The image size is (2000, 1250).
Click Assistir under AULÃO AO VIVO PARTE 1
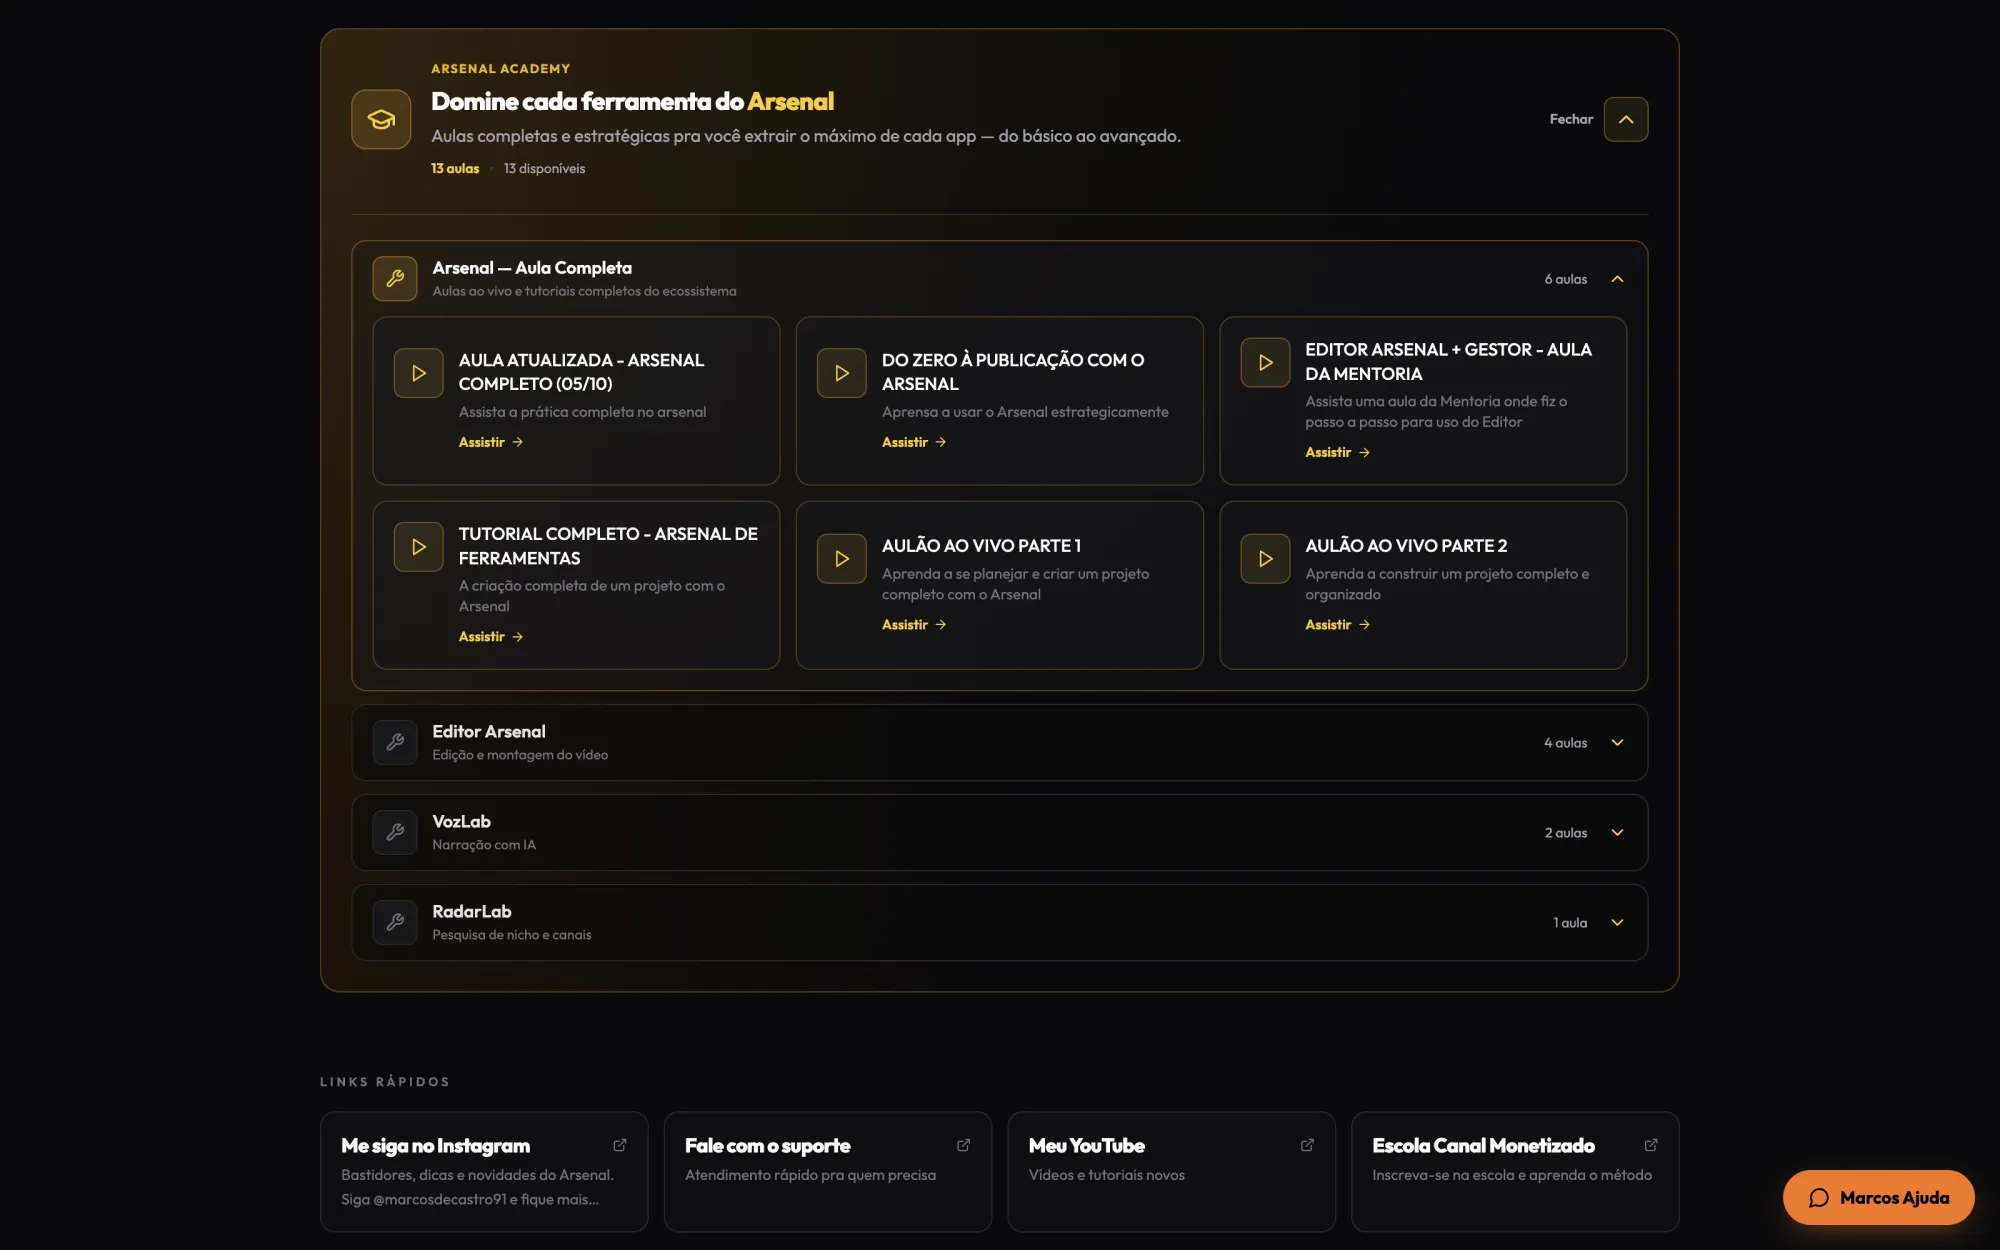(x=914, y=624)
